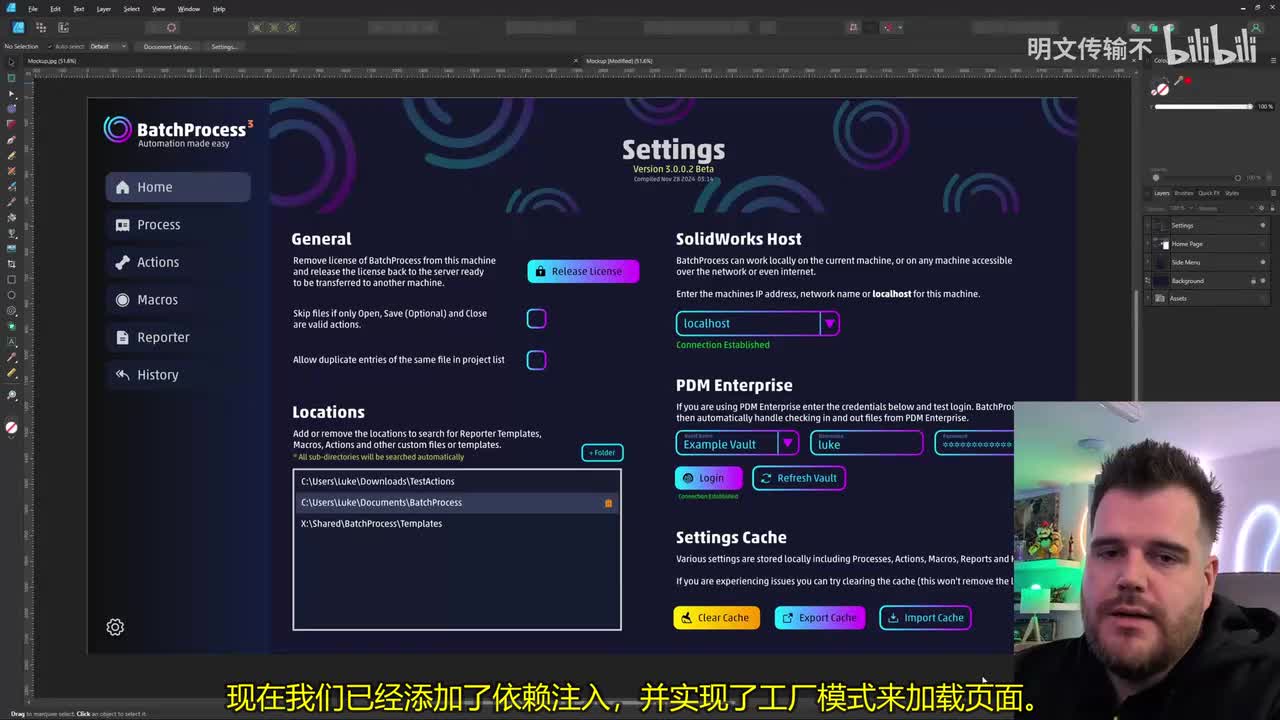Select the Ellipse shape tool
The height and width of the screenshot is (720, 1280).
[11, 295]
